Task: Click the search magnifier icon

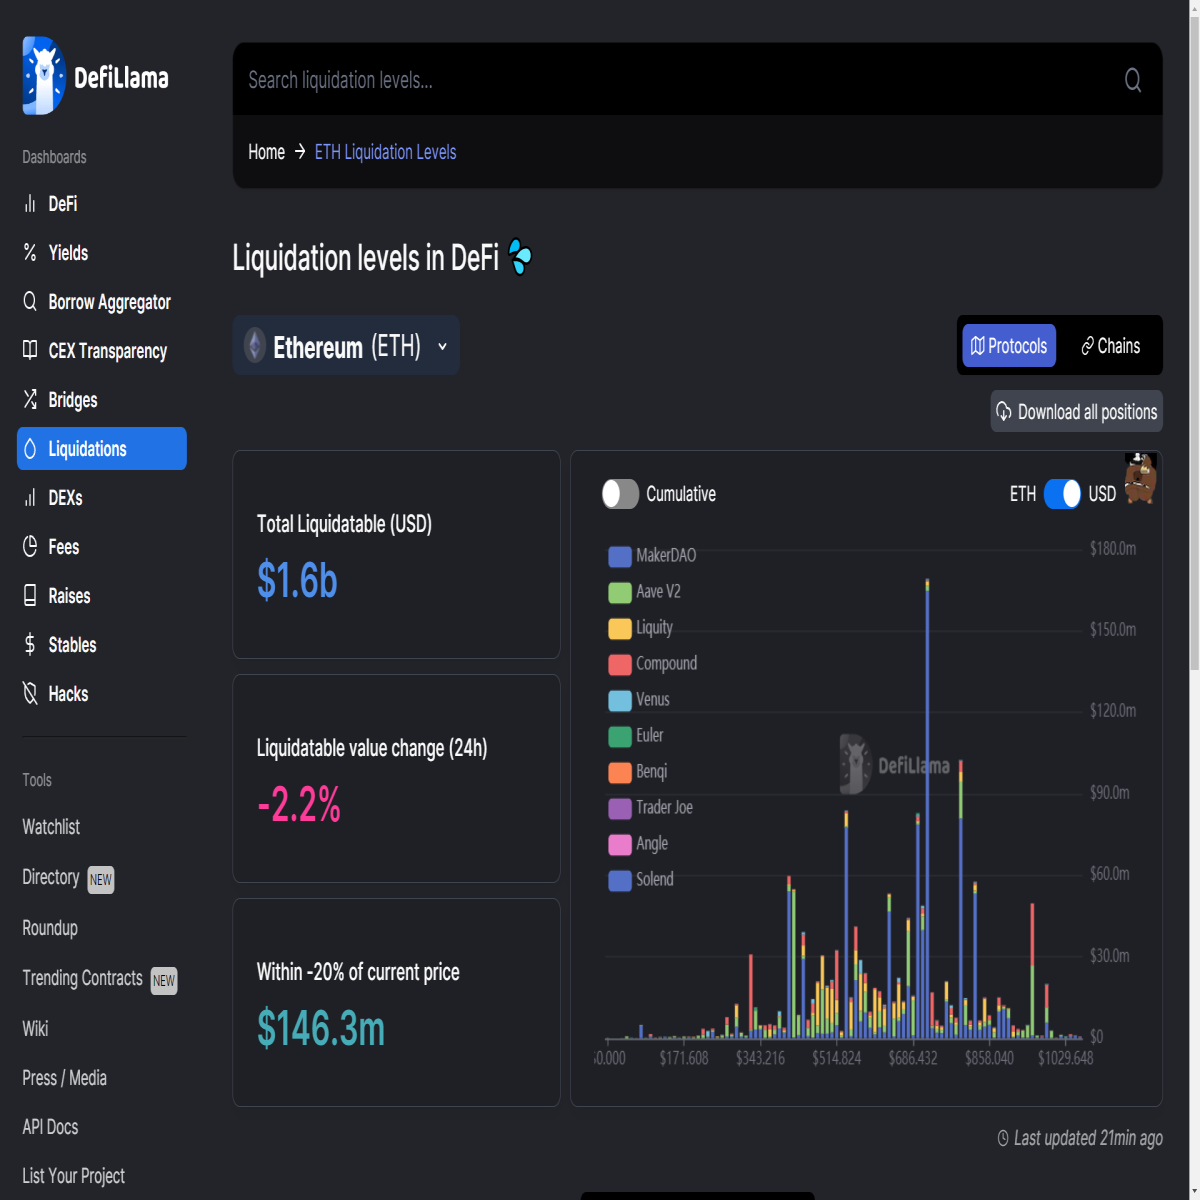Action: [x=1133, y=80]
